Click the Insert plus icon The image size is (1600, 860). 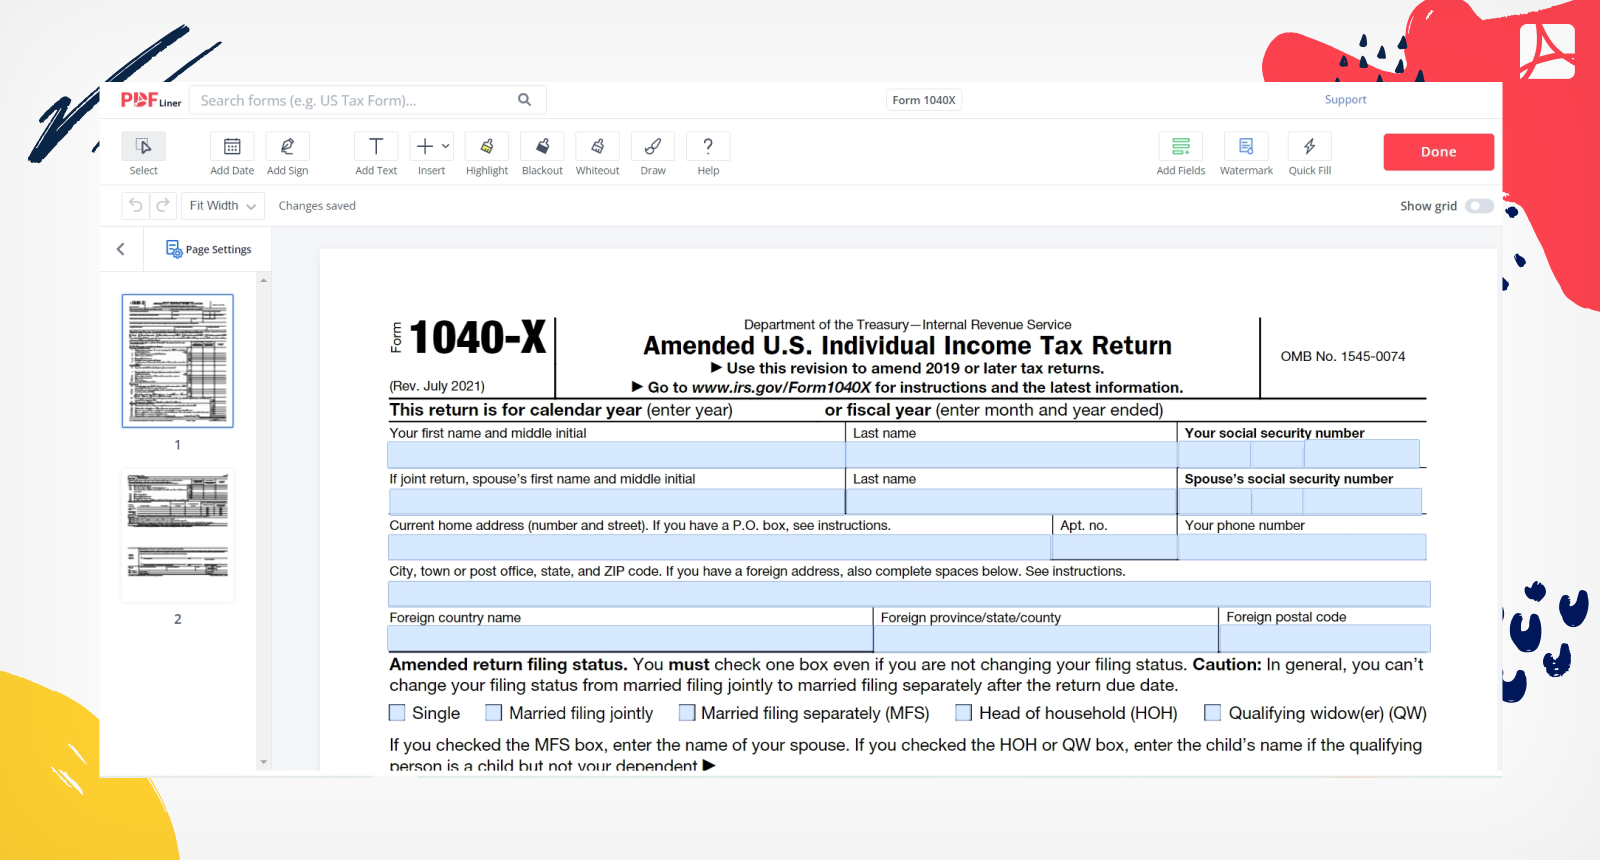(425, 147)
